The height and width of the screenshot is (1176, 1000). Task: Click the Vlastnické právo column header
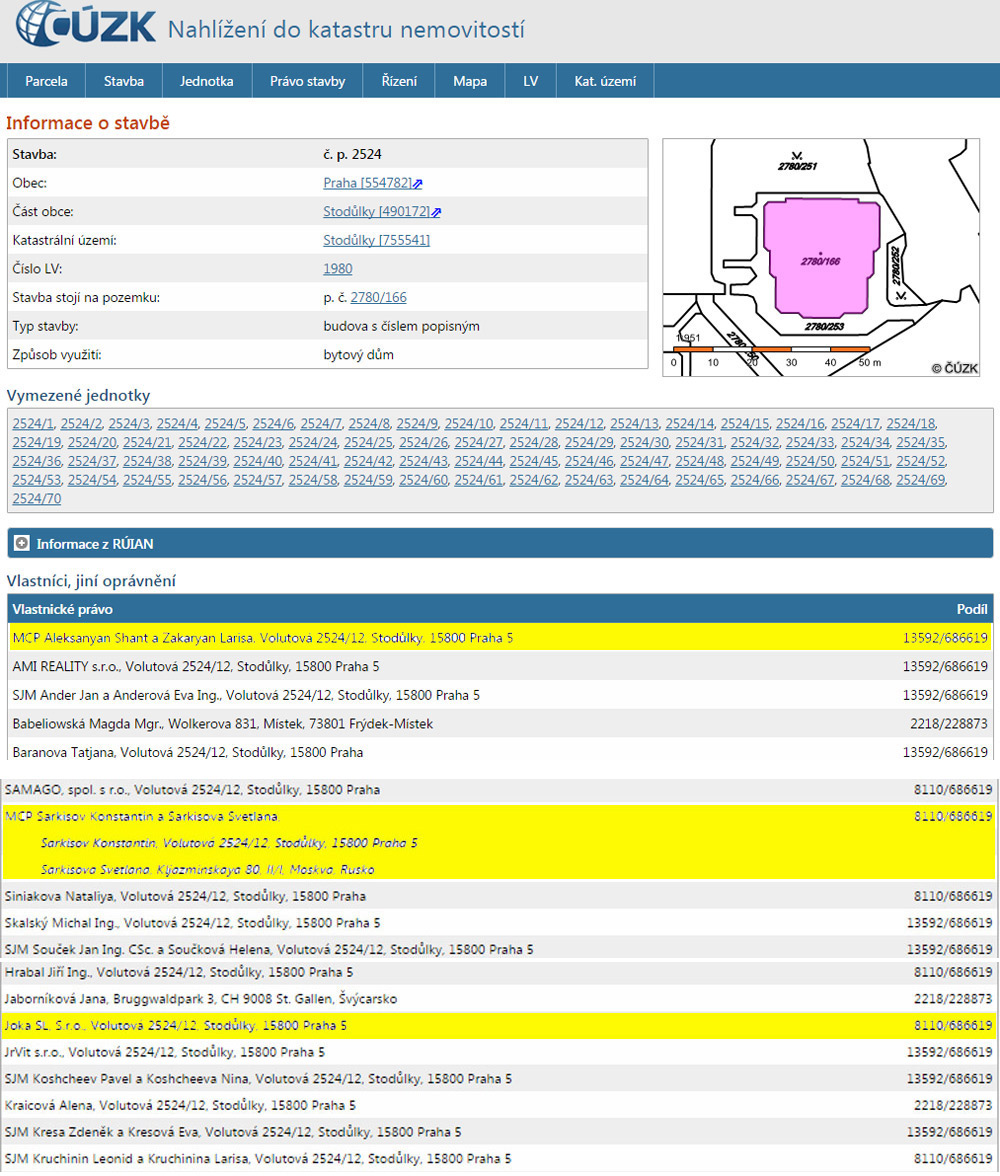(62, 609)
